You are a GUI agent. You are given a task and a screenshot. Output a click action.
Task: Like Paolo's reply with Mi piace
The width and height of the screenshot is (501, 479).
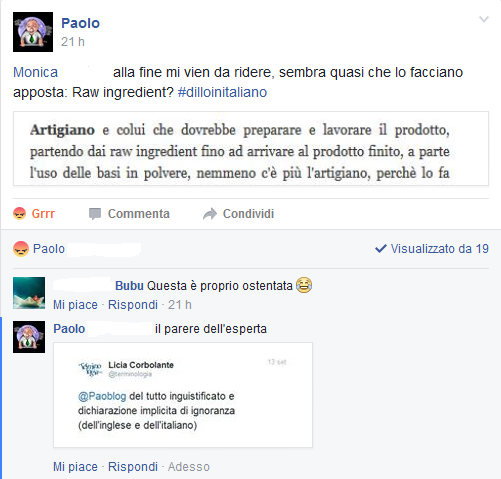pos(75,467)
